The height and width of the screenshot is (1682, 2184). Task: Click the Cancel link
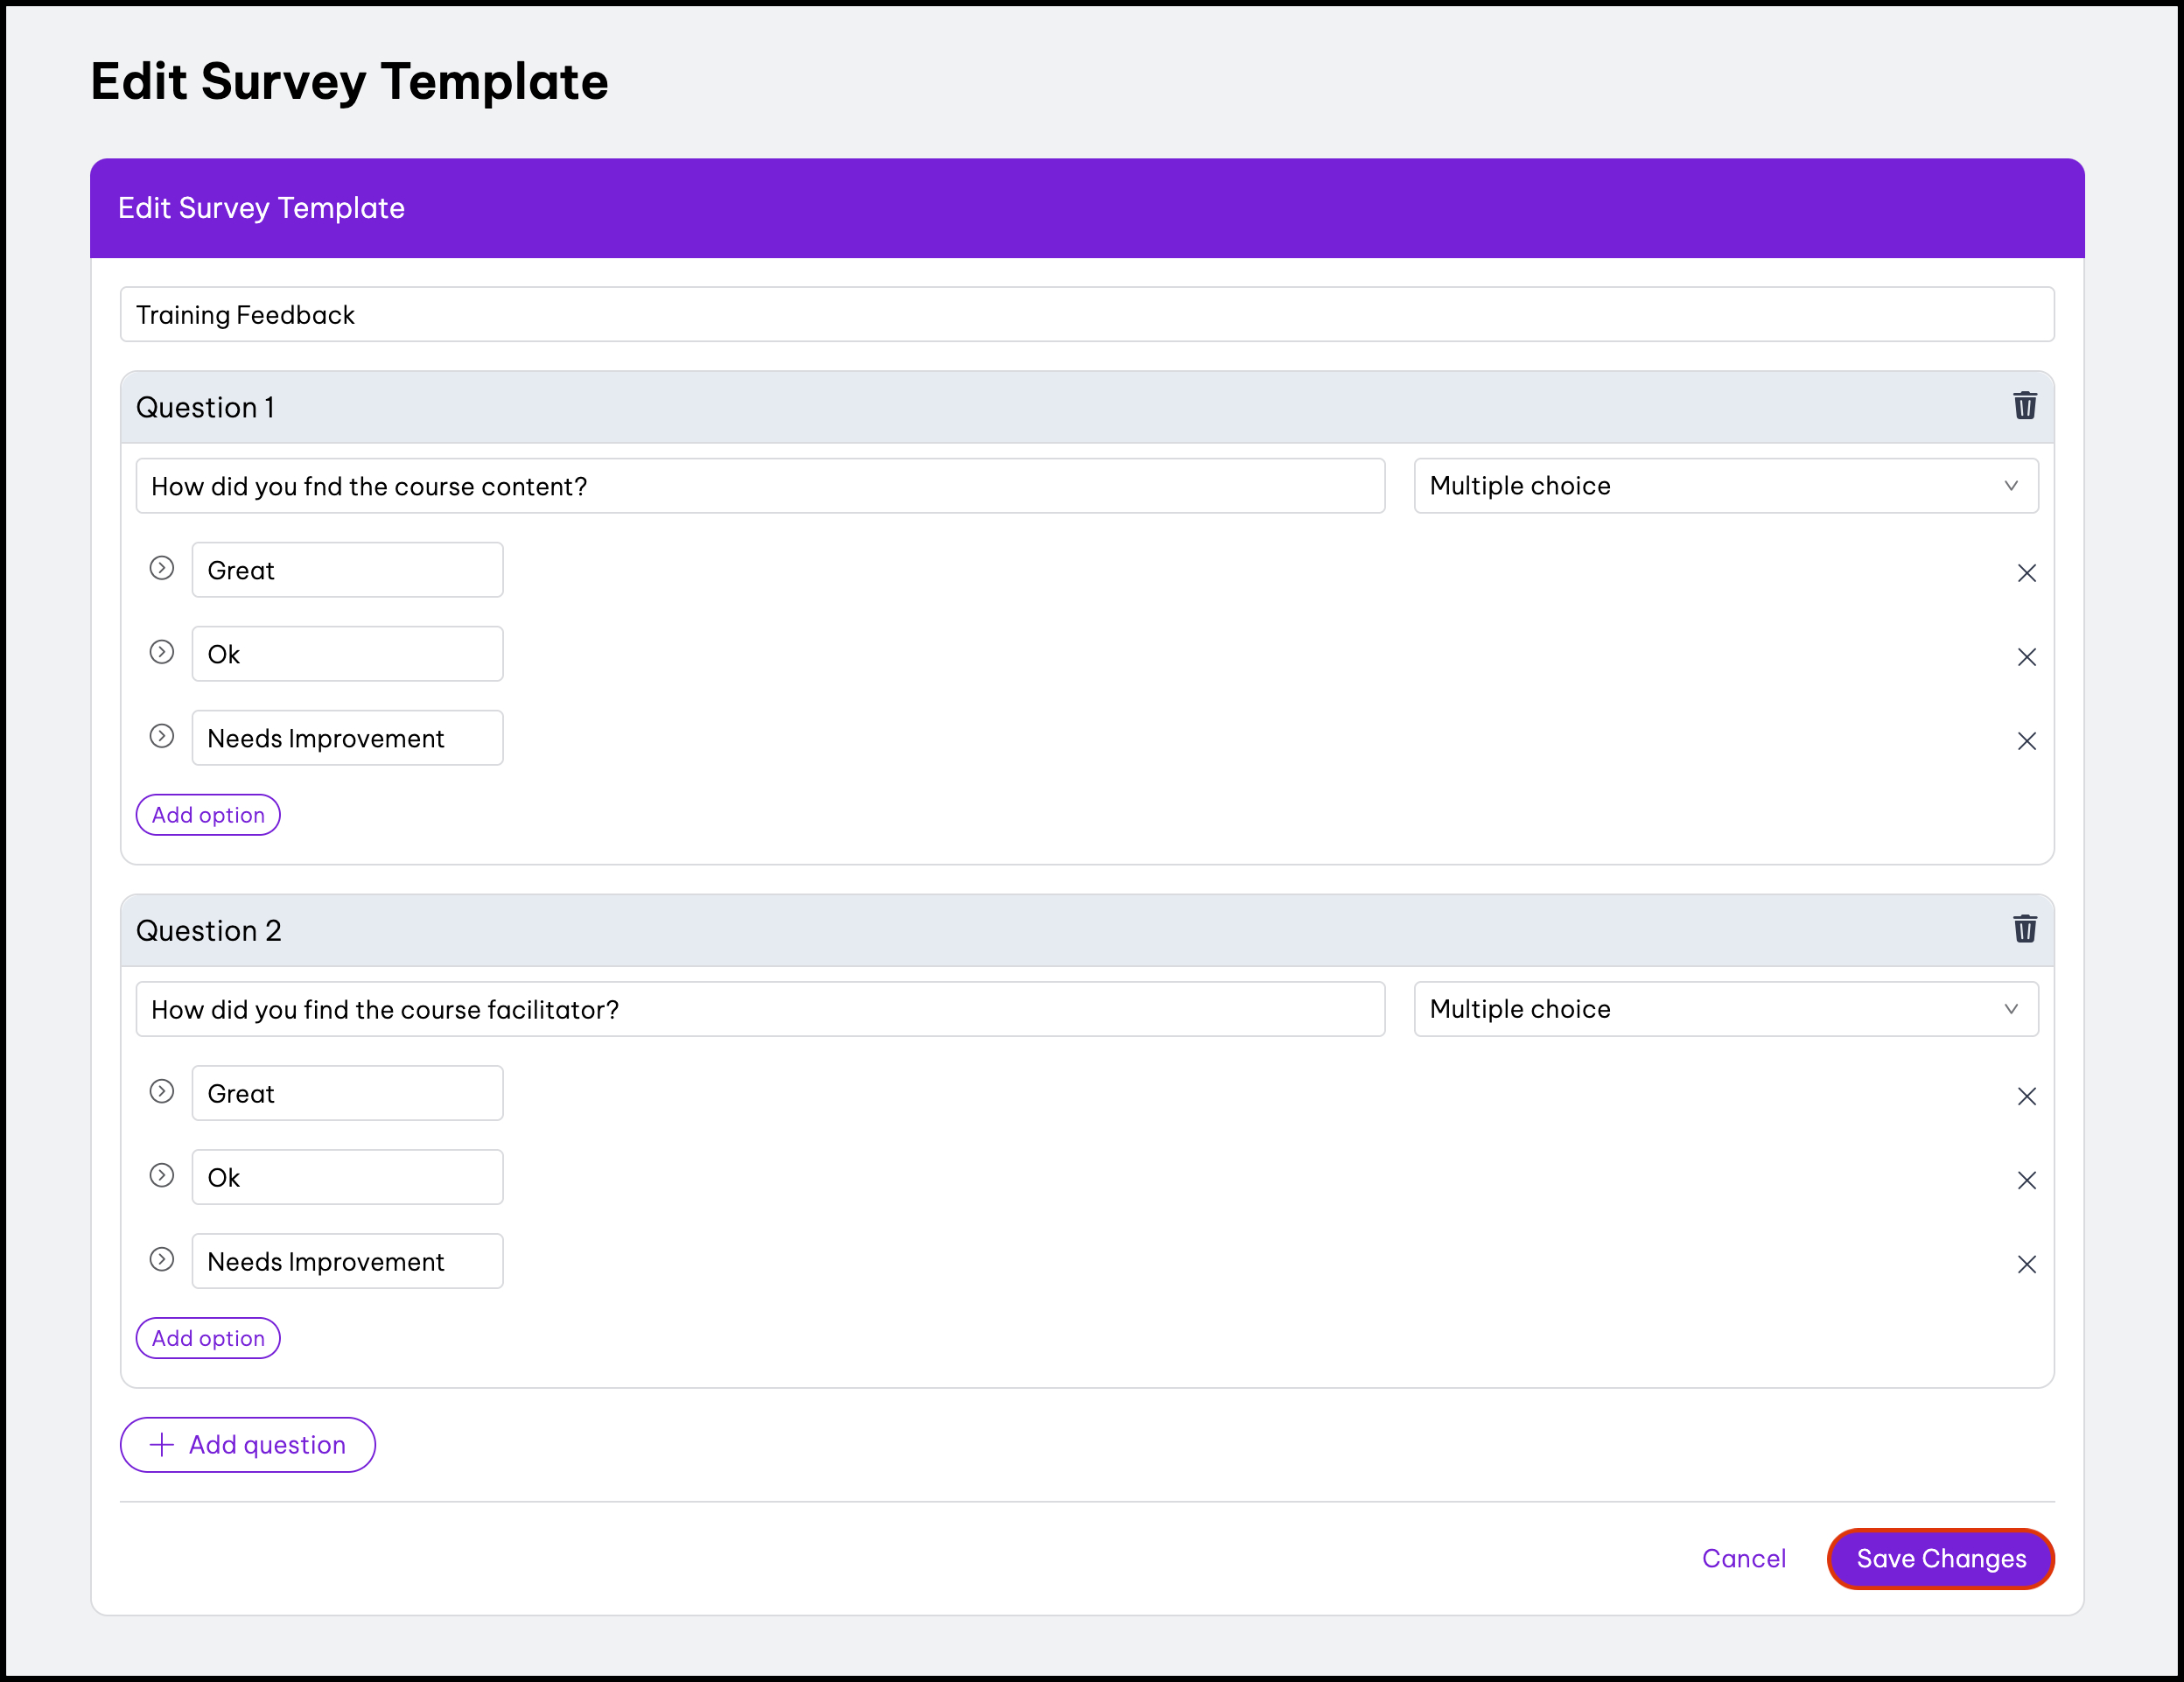tap(1743, 1558)
